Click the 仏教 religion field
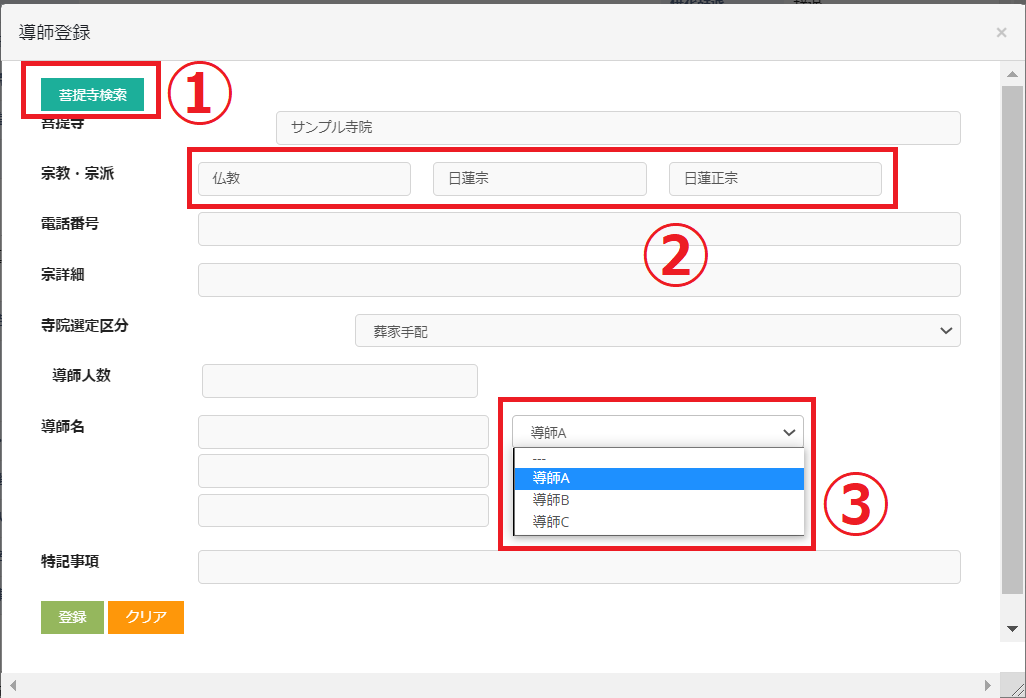 click(x=304, y=179)
